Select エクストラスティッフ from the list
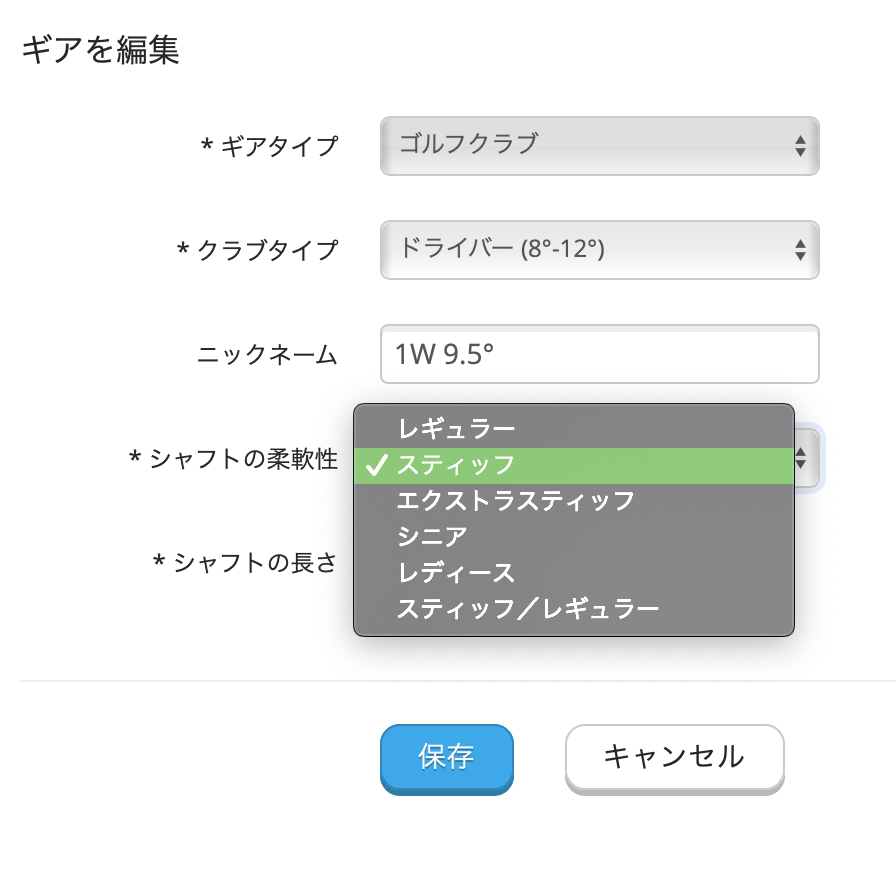The height and width of the screenshot is (880, 896). [x=515, y=500]
